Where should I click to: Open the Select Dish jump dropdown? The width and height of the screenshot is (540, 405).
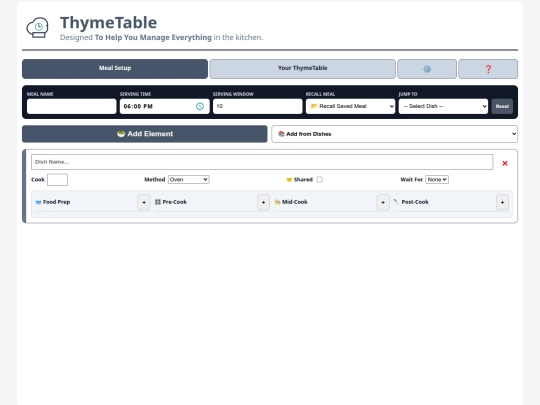[x=443, y=106]
